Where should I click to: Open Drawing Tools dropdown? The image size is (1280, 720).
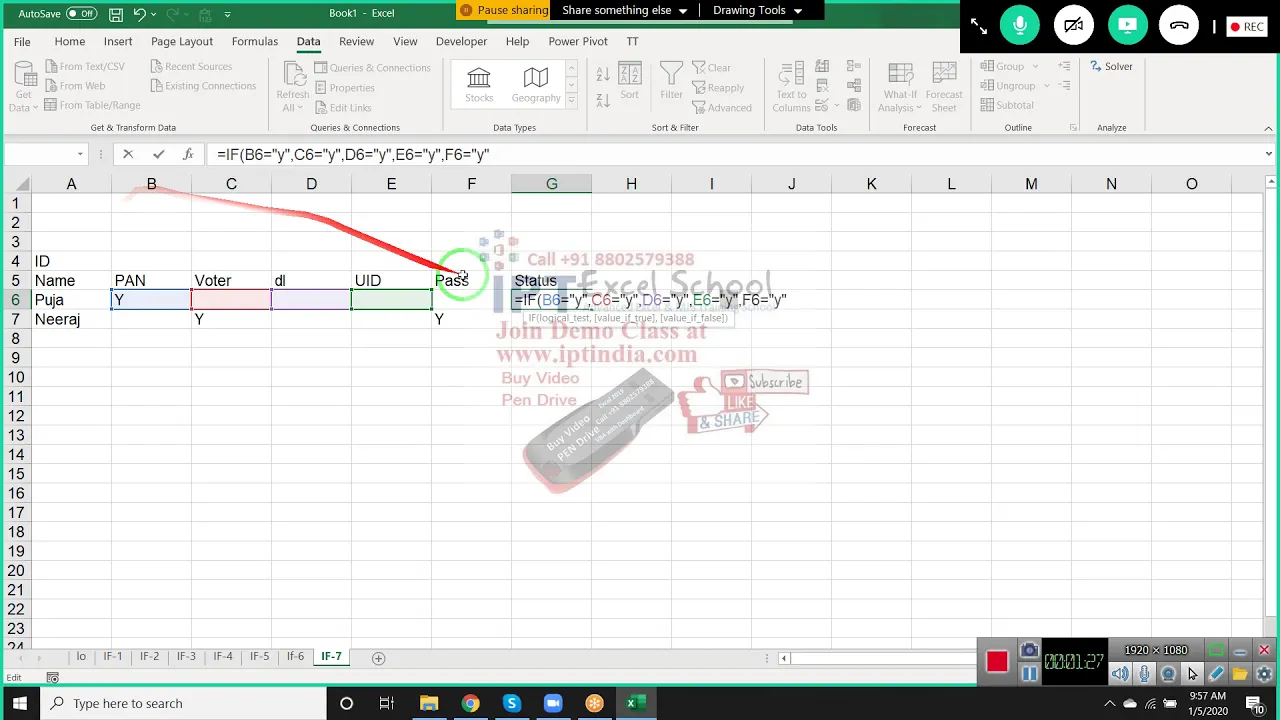757,10
